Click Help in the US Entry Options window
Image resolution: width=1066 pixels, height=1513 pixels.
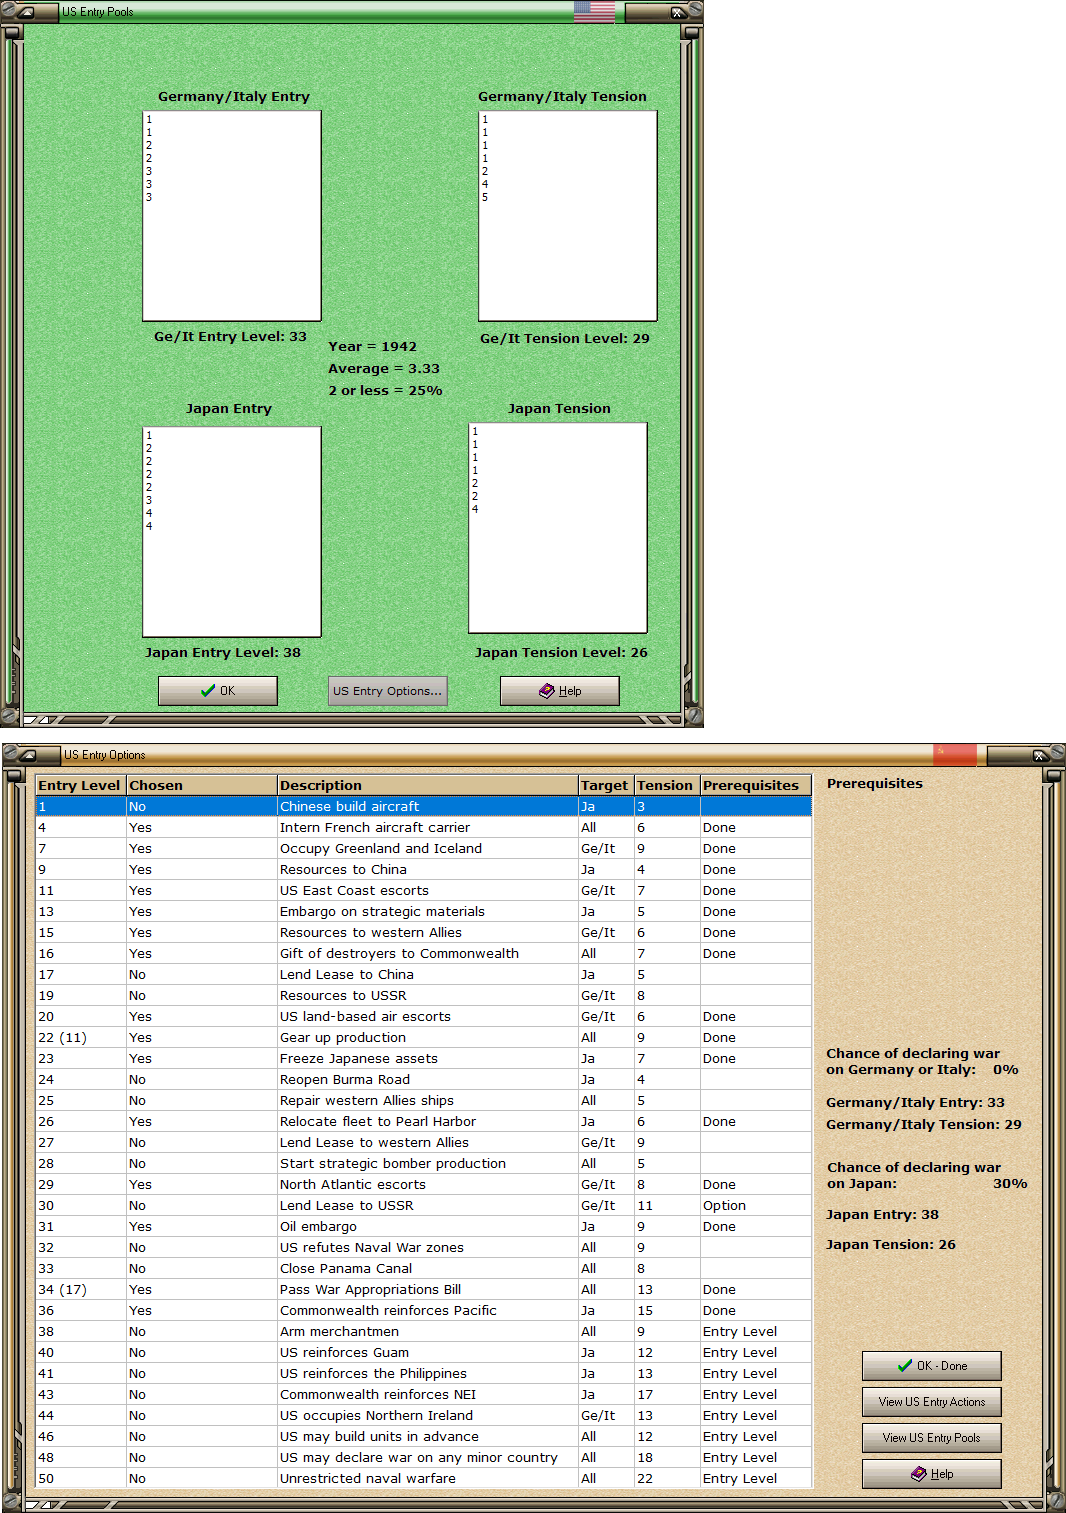point(932,1474)
